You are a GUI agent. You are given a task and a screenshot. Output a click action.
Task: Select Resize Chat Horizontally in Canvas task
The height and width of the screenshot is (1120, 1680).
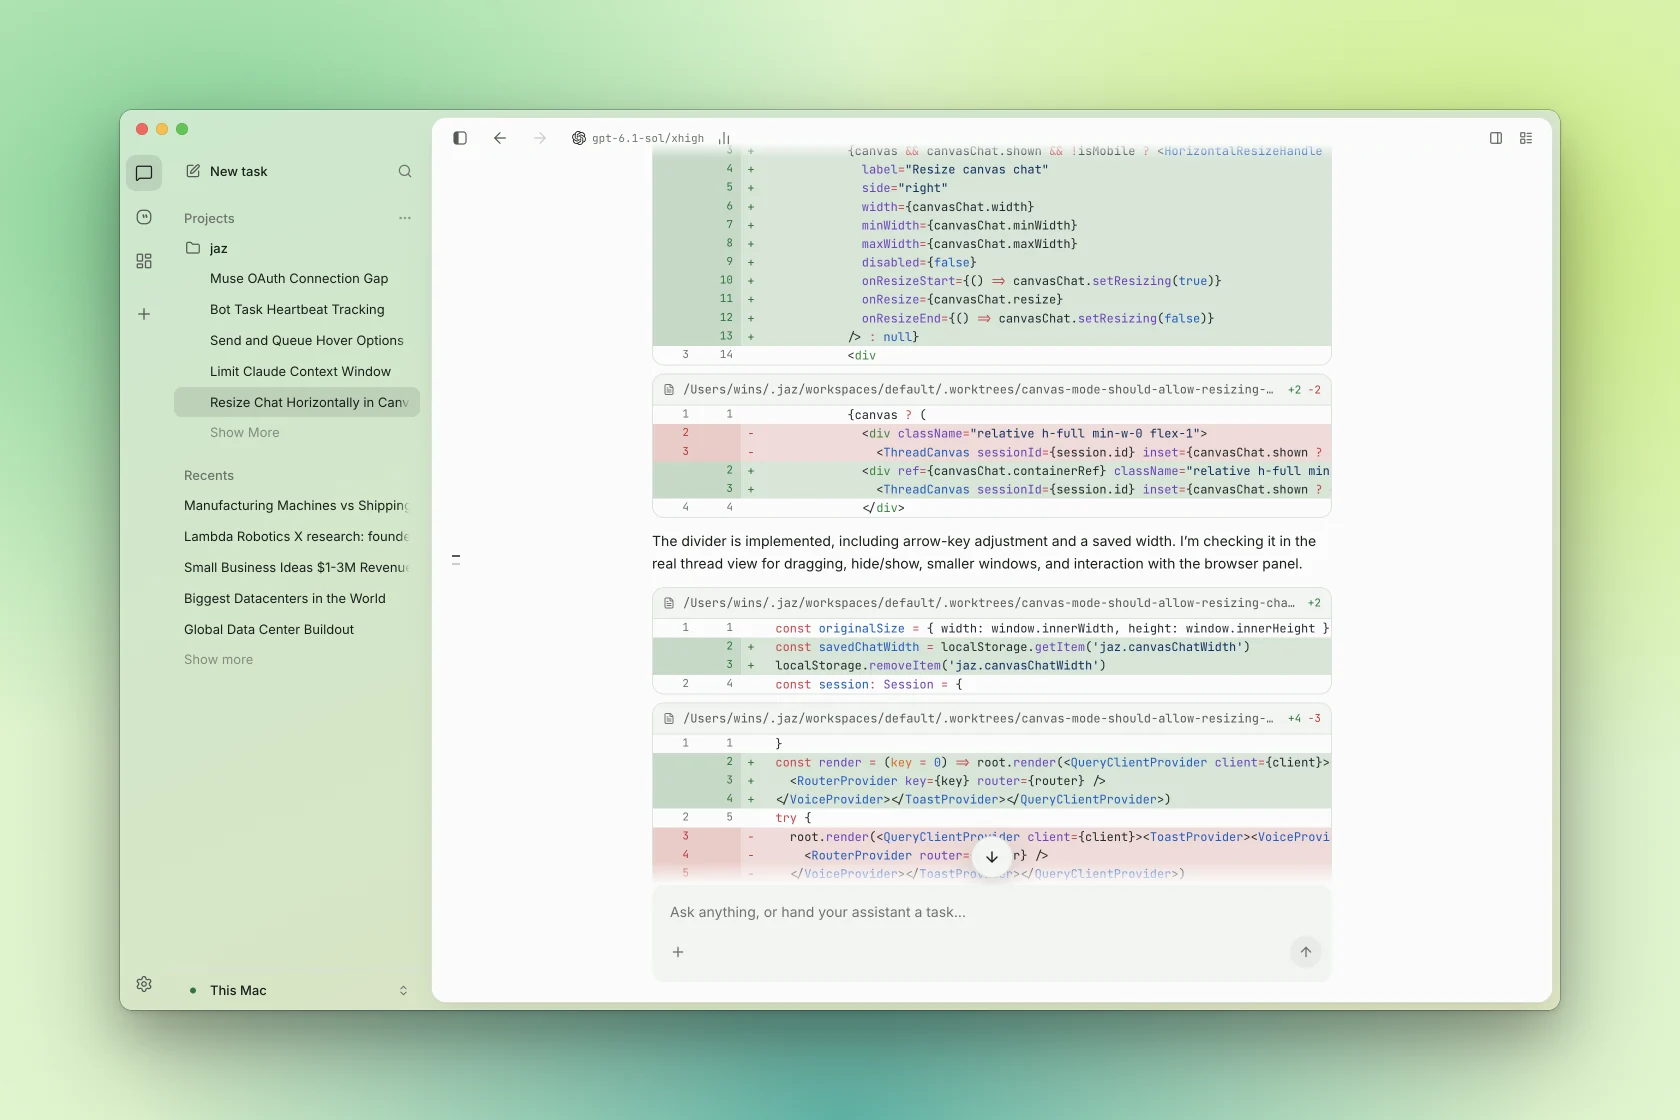(x=297, y=402)
